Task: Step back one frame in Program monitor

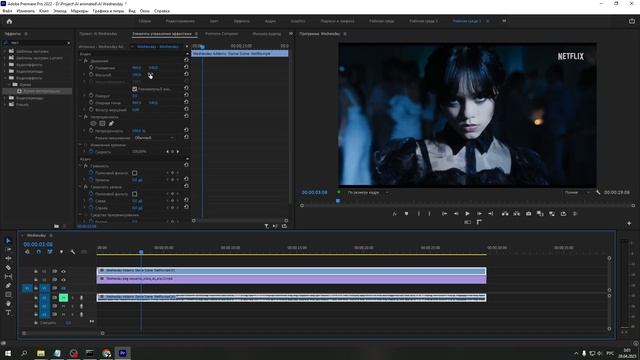Action: [x=456, y=213]
